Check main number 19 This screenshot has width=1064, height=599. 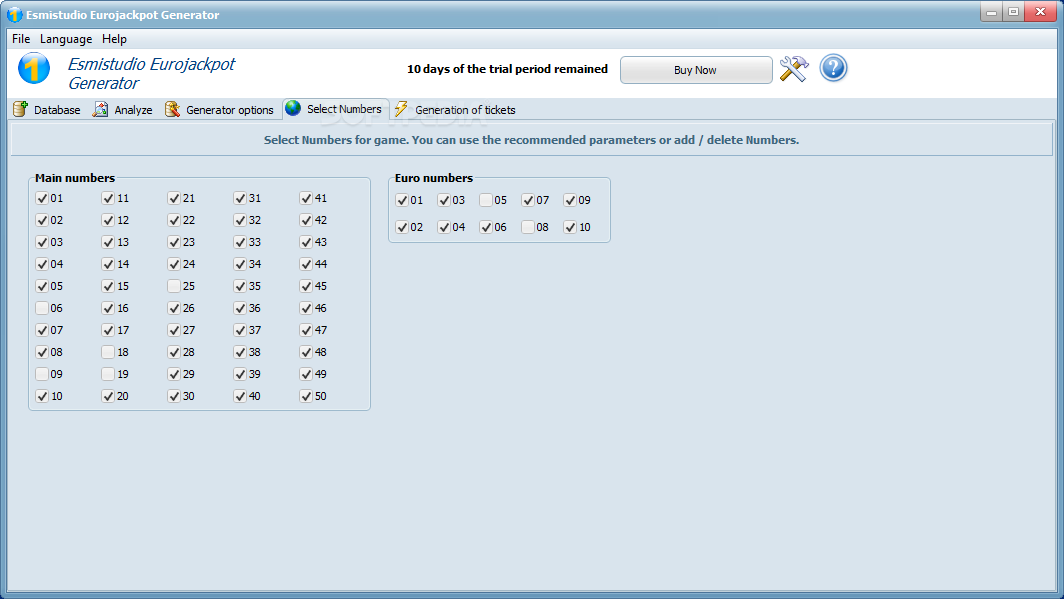(108, 374)
